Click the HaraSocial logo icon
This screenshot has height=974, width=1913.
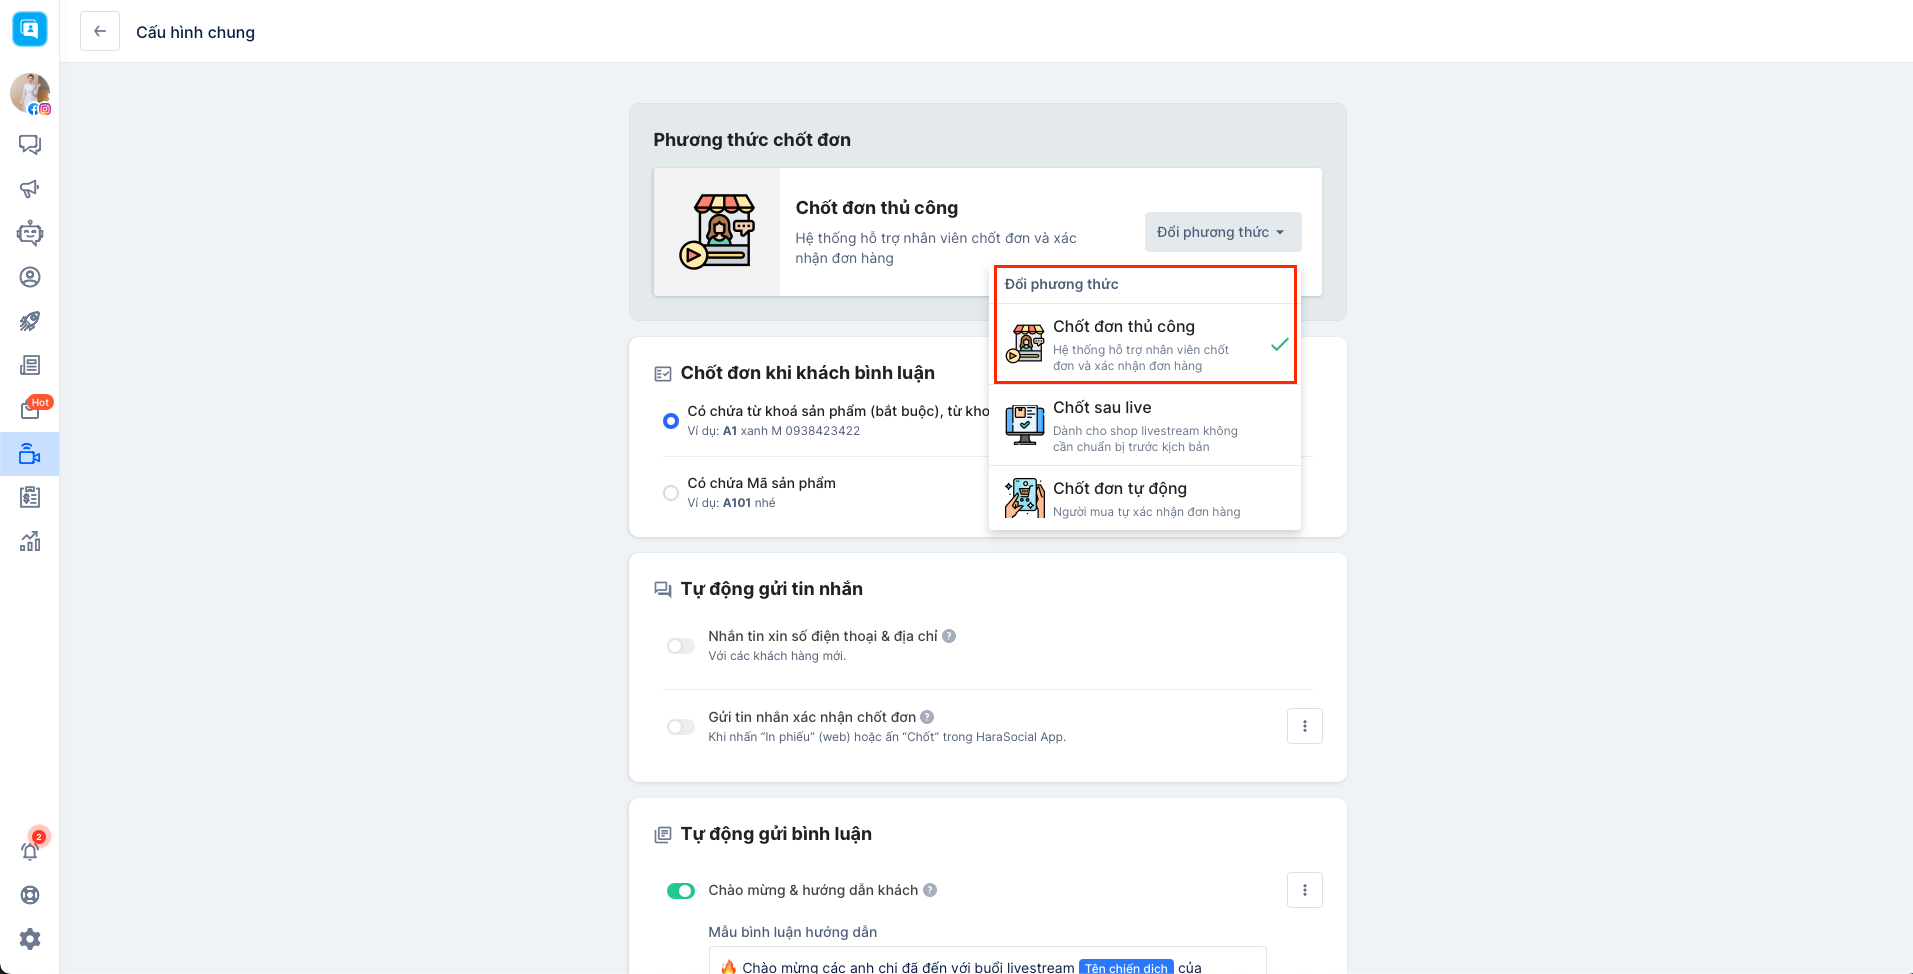(x=30, y=29)
